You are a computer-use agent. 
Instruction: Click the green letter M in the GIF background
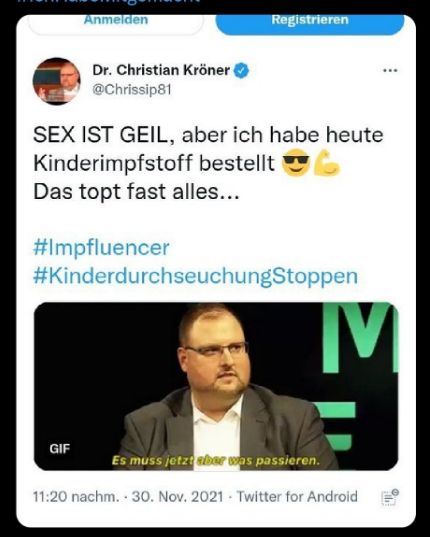360,337
